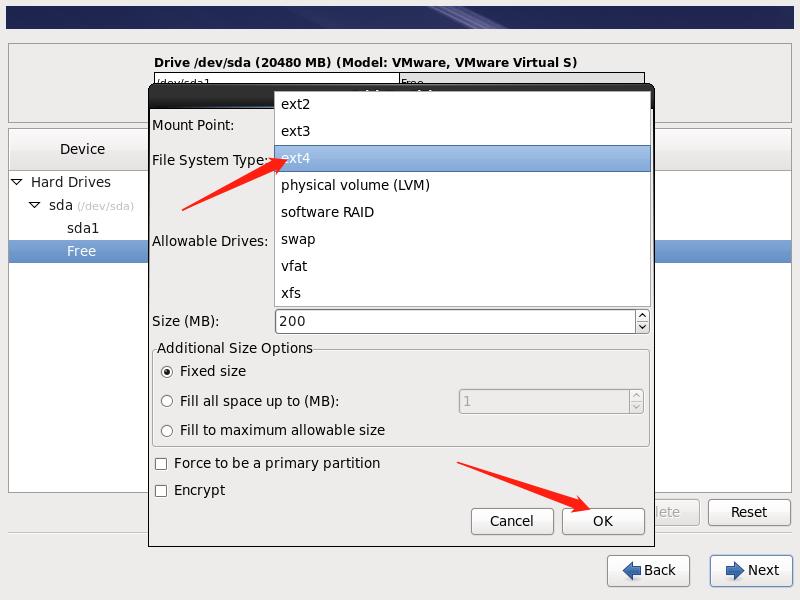Select Fill to maximum allowable size
Viewport: 800px width, 600px height.
(x=167, y=431)
